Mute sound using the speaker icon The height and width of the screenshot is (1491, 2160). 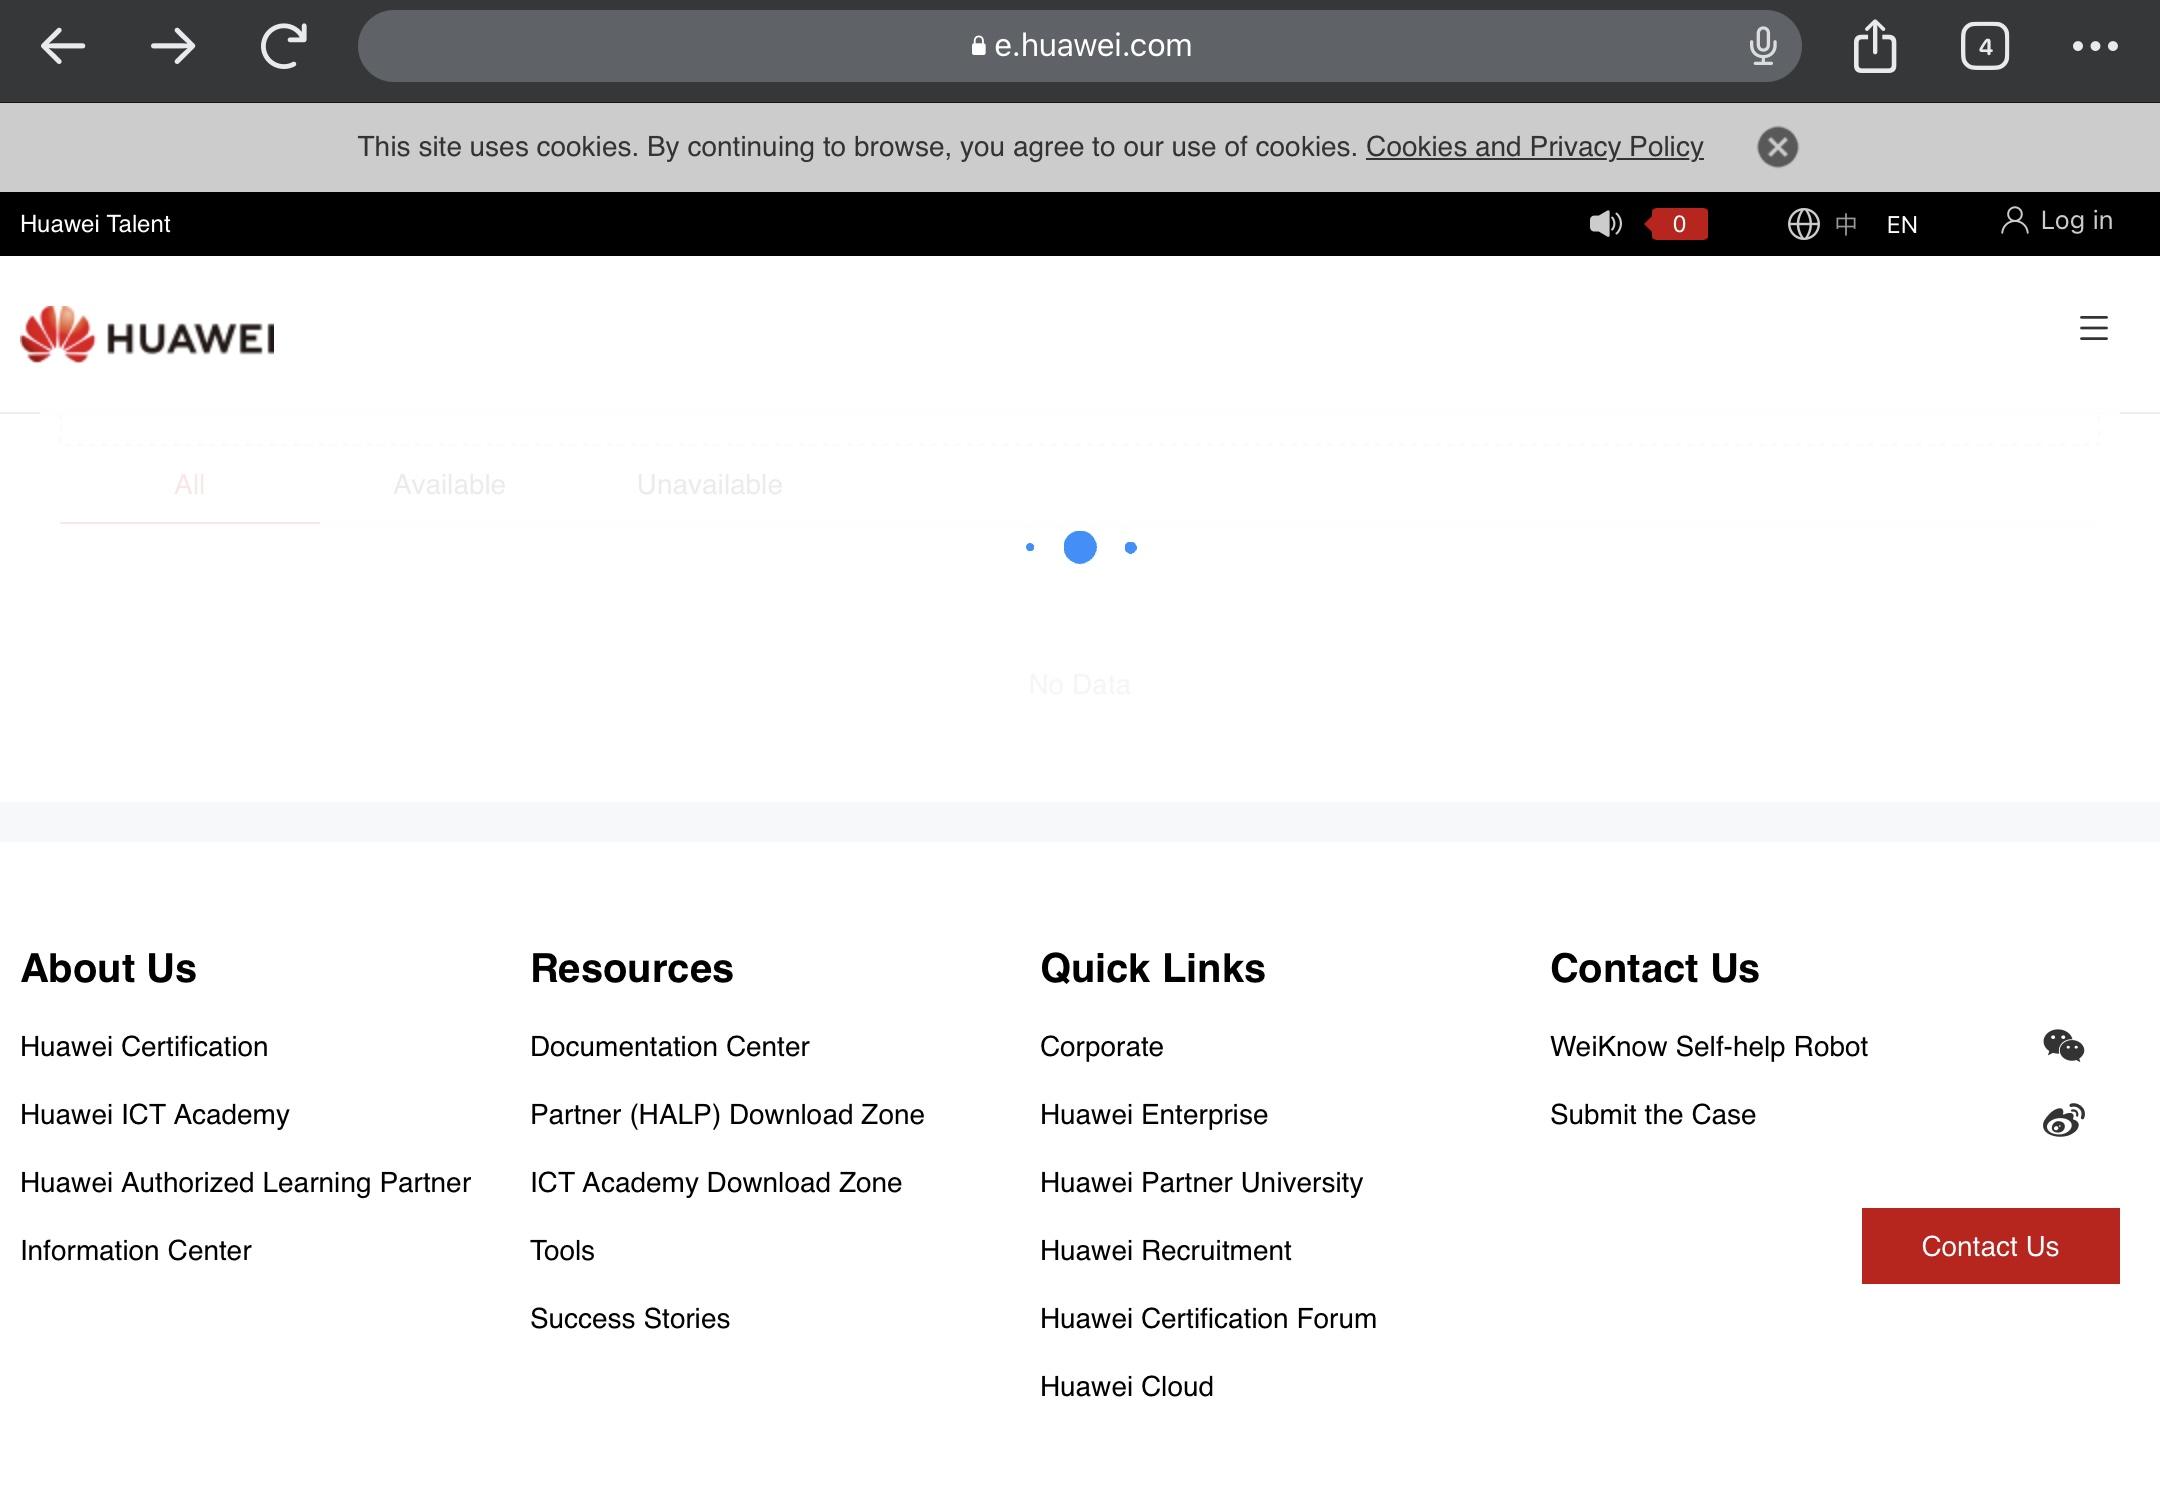pyautogui.click(x=1606, y=224)
